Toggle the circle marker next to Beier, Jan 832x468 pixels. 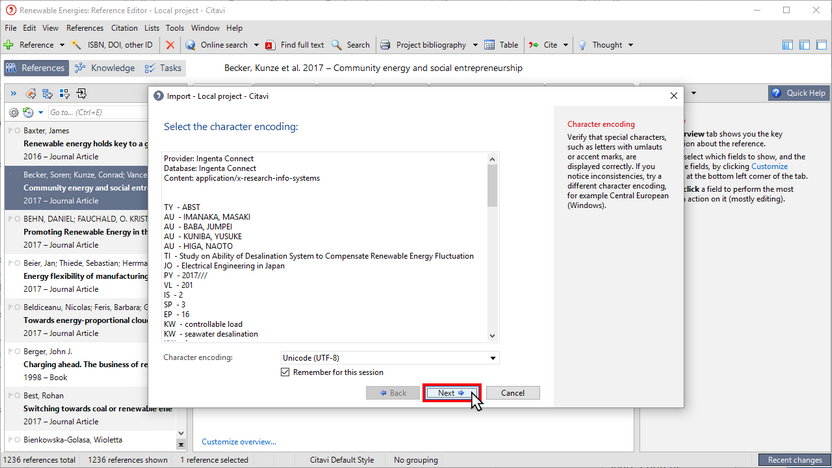18,263
